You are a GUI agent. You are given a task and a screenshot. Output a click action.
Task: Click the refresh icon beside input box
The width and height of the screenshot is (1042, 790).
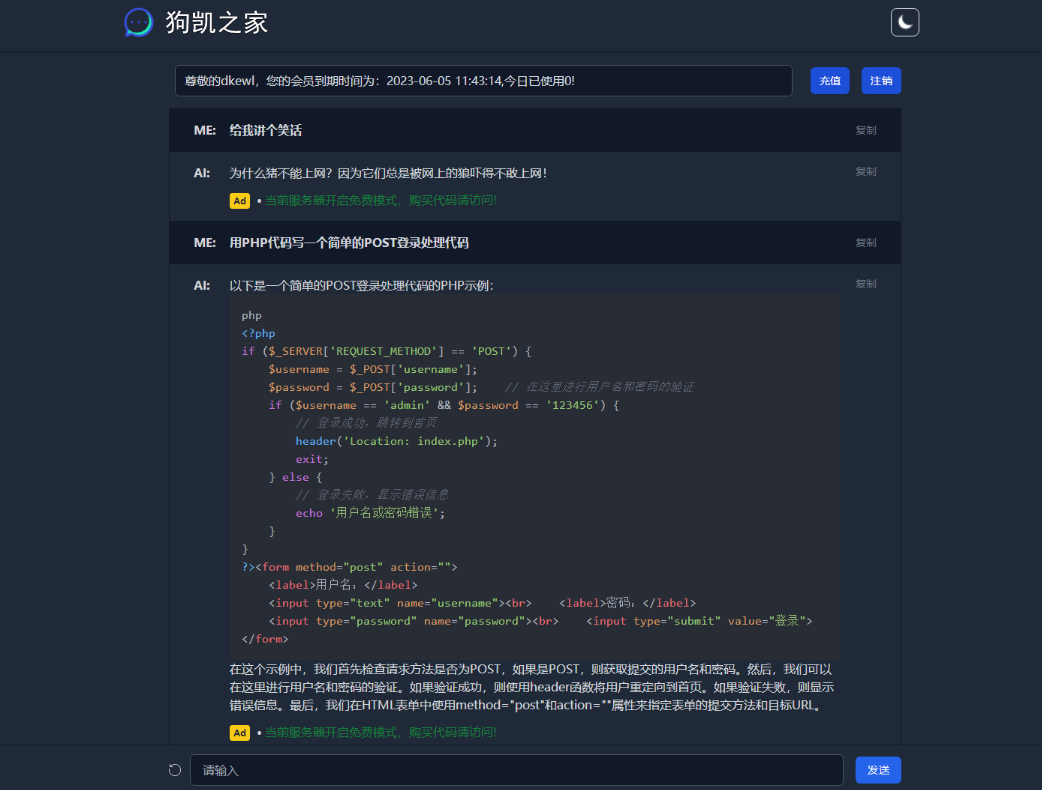pos(175,770)
